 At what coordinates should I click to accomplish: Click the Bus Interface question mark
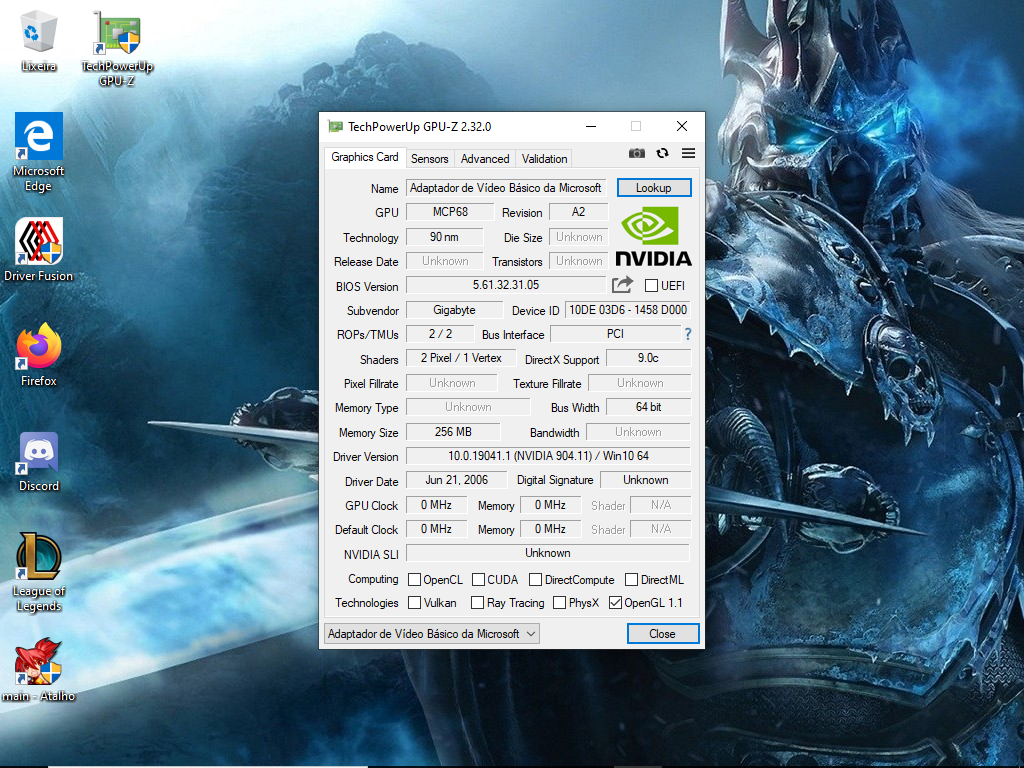[688, 334]
